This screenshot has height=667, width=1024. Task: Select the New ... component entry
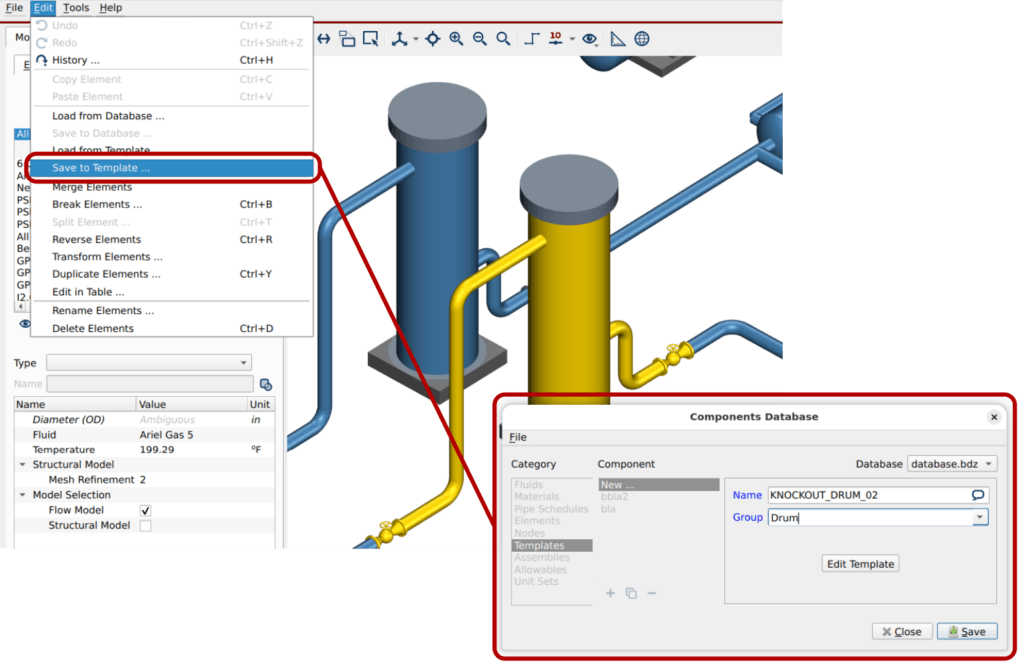pyautogui.click(x=659, y=485)
